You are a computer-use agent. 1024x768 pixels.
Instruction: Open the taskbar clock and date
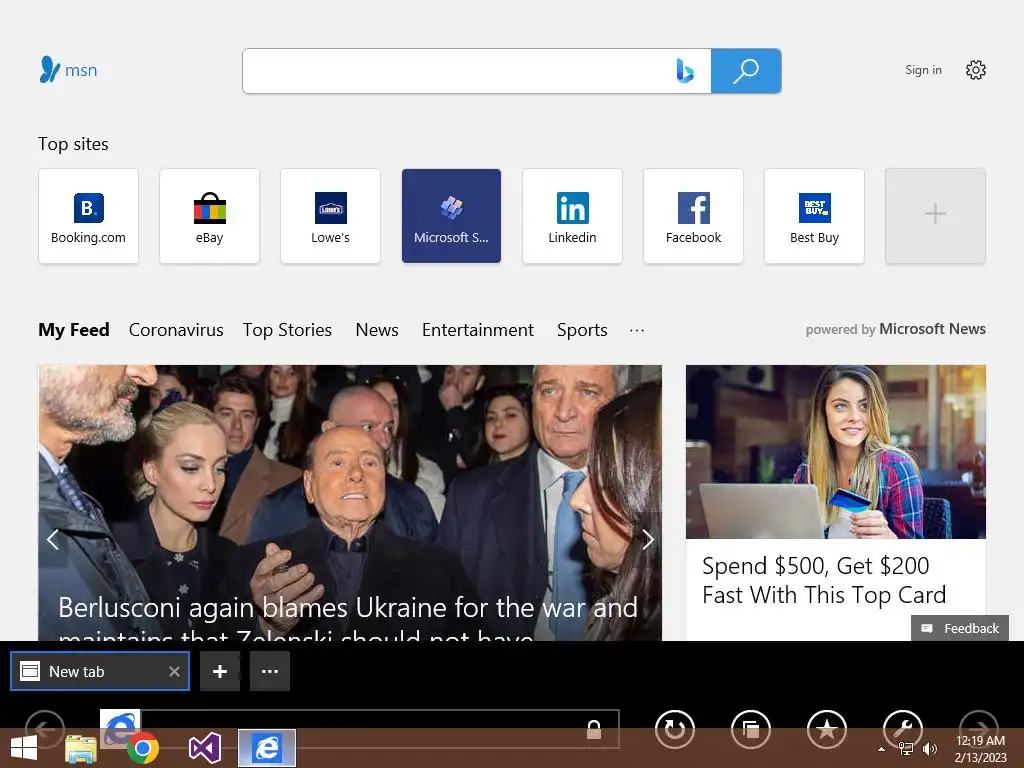[x=981, y=749]
